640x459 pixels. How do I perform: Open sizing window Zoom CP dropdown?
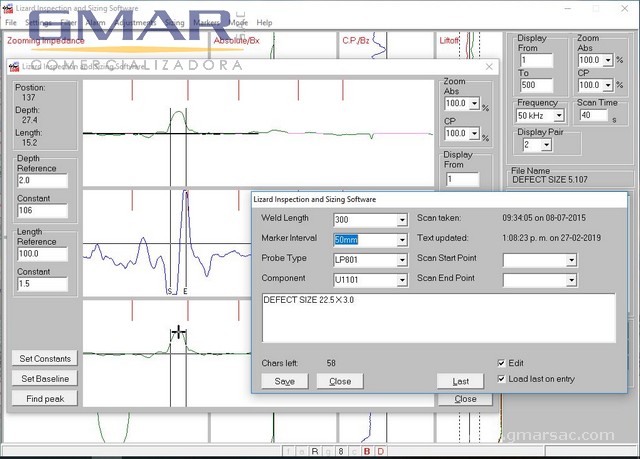tap(474, 133)
